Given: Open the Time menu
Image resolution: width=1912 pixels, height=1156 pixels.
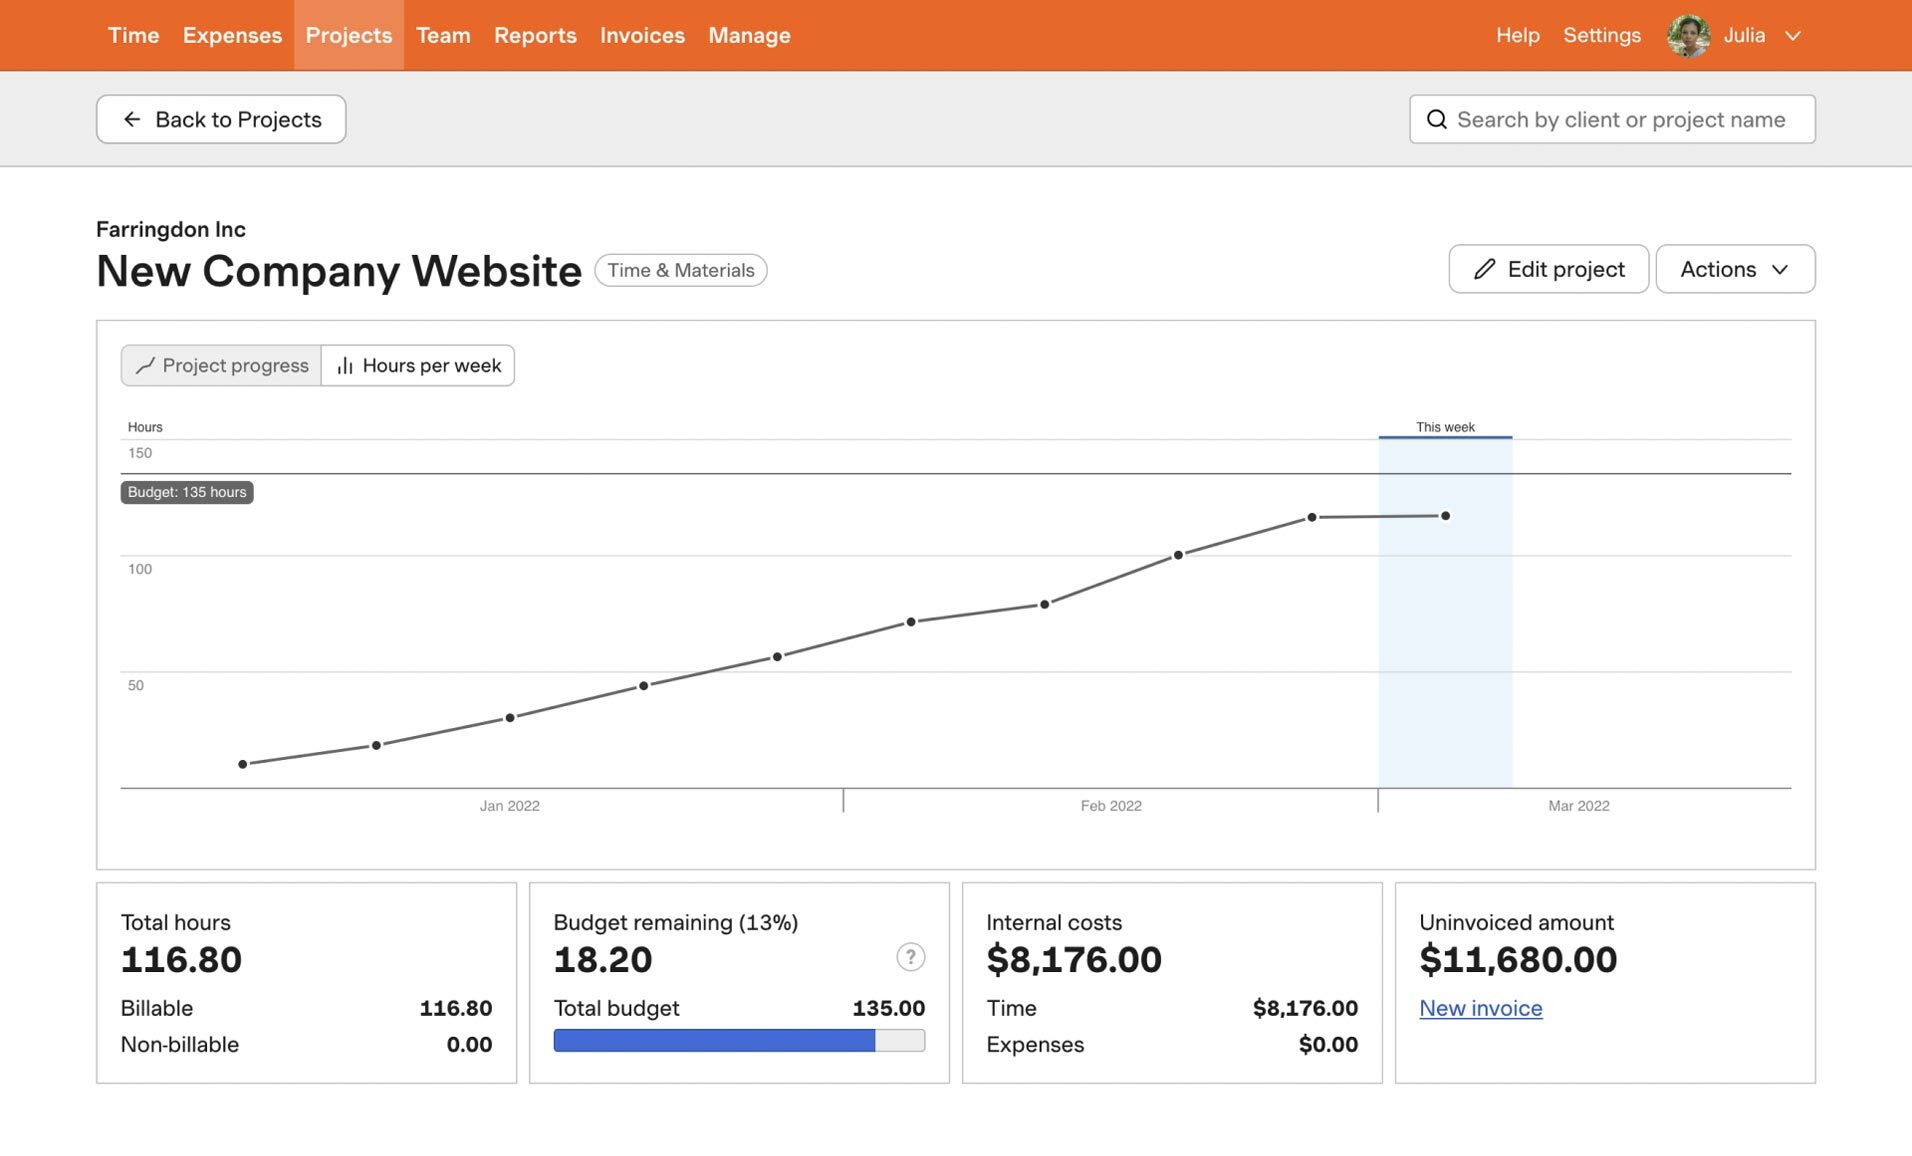Looking at the screenshot, I should coord(133,35).
